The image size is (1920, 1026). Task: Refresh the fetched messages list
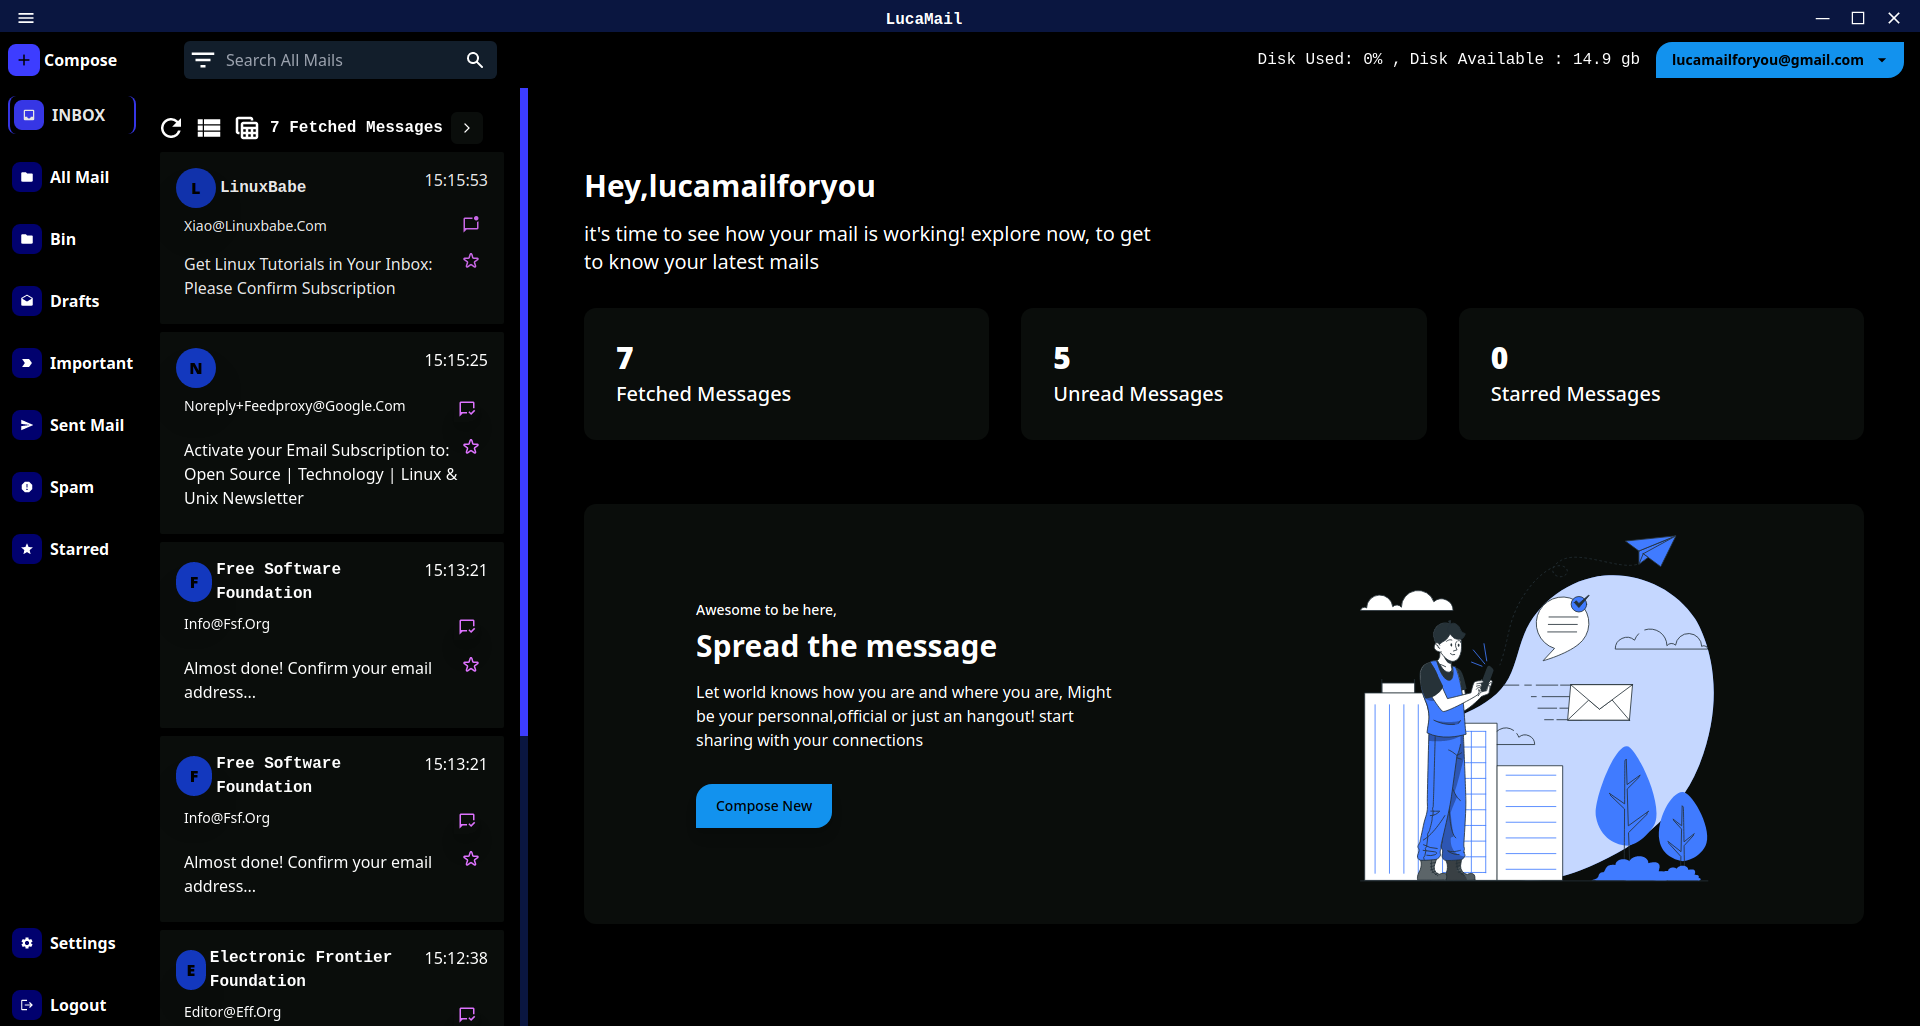point(170,128)
